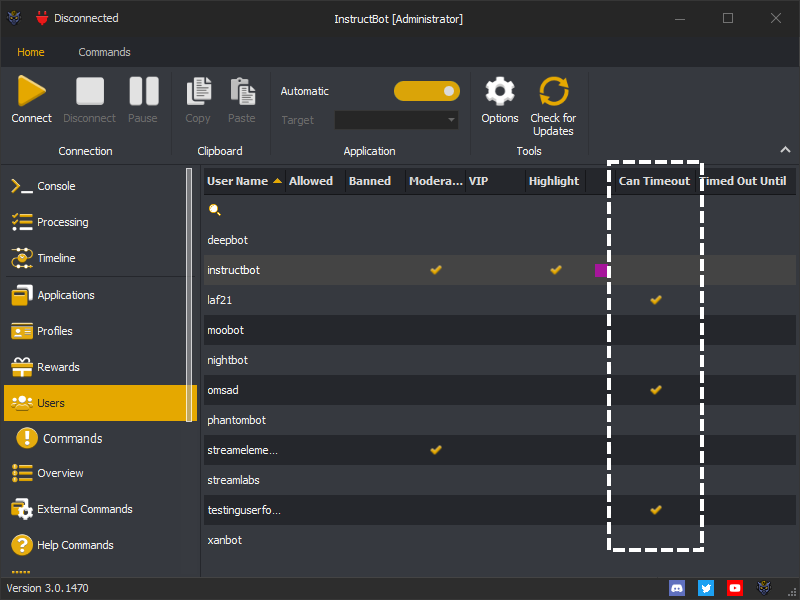
Task: Uncheck Moderator for streamelements
Action: [x=436, y=450]
